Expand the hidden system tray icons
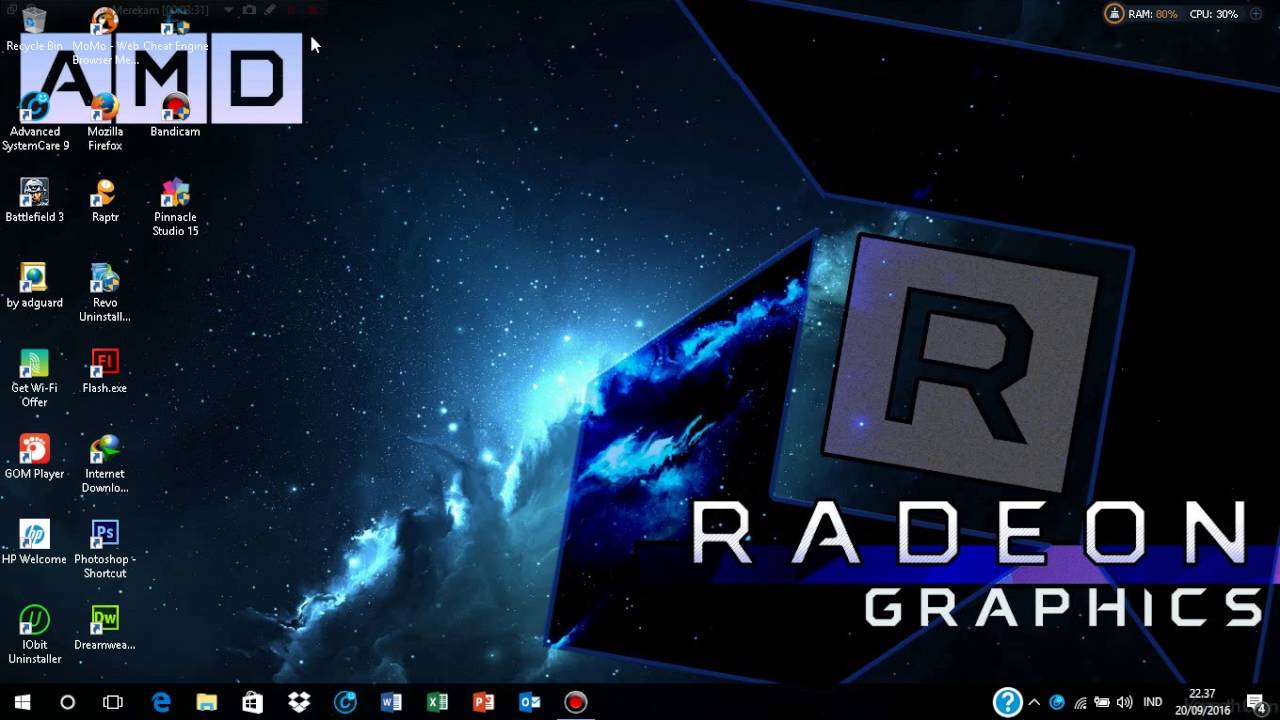Image resolution: width=1280 pixels, height=720 pixels. pos(1034,702)
